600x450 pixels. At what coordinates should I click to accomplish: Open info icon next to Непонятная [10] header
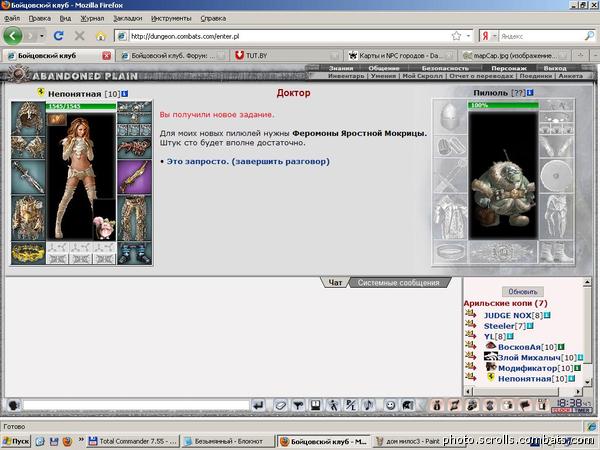(x=125, y=93)
